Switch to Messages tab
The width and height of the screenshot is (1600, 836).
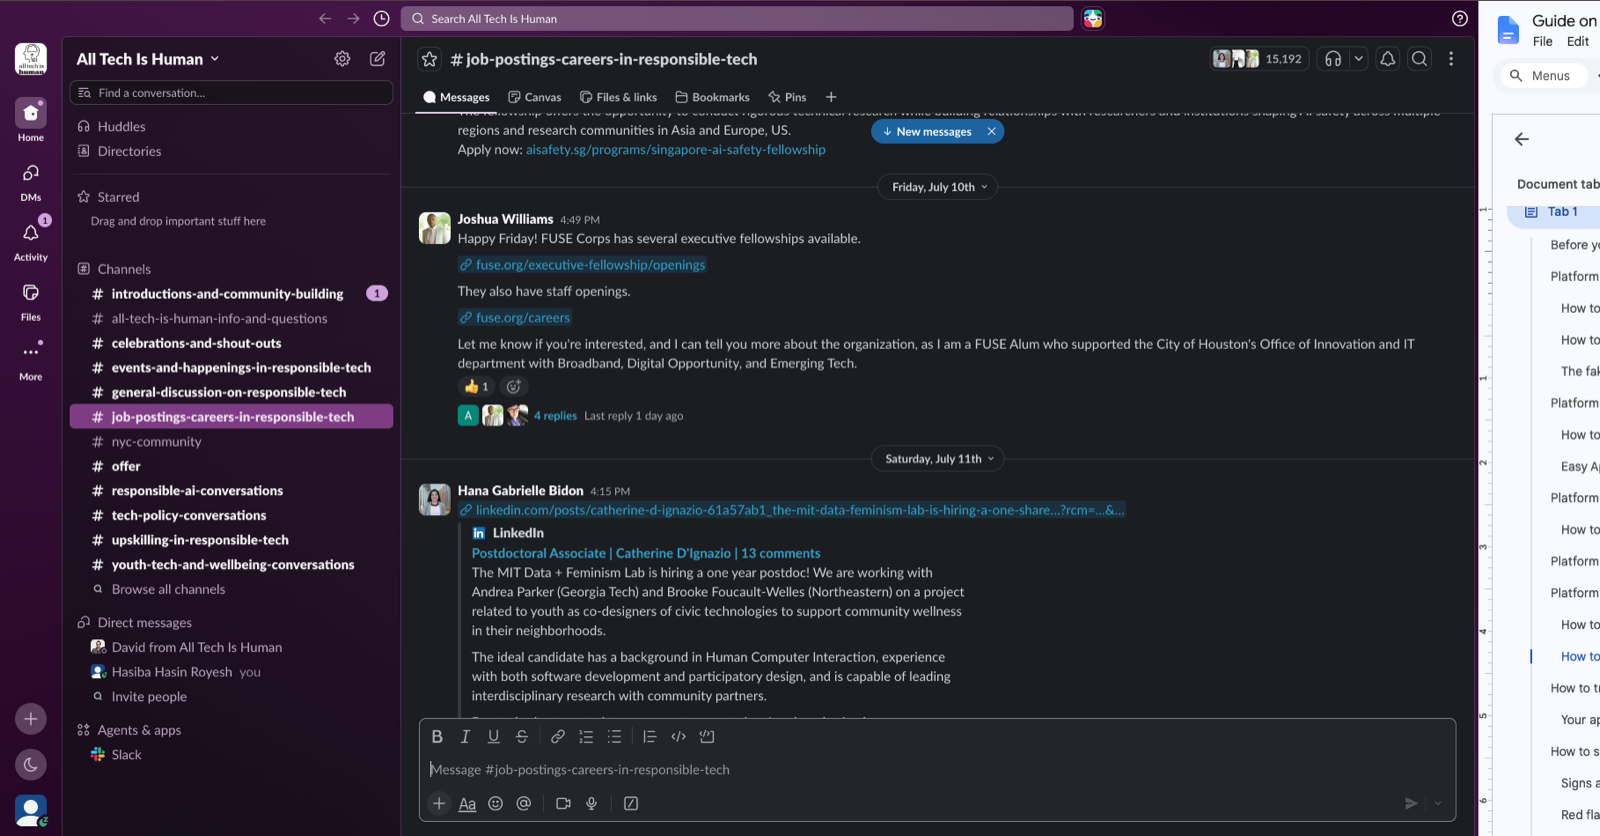click(x=456, y=97)
